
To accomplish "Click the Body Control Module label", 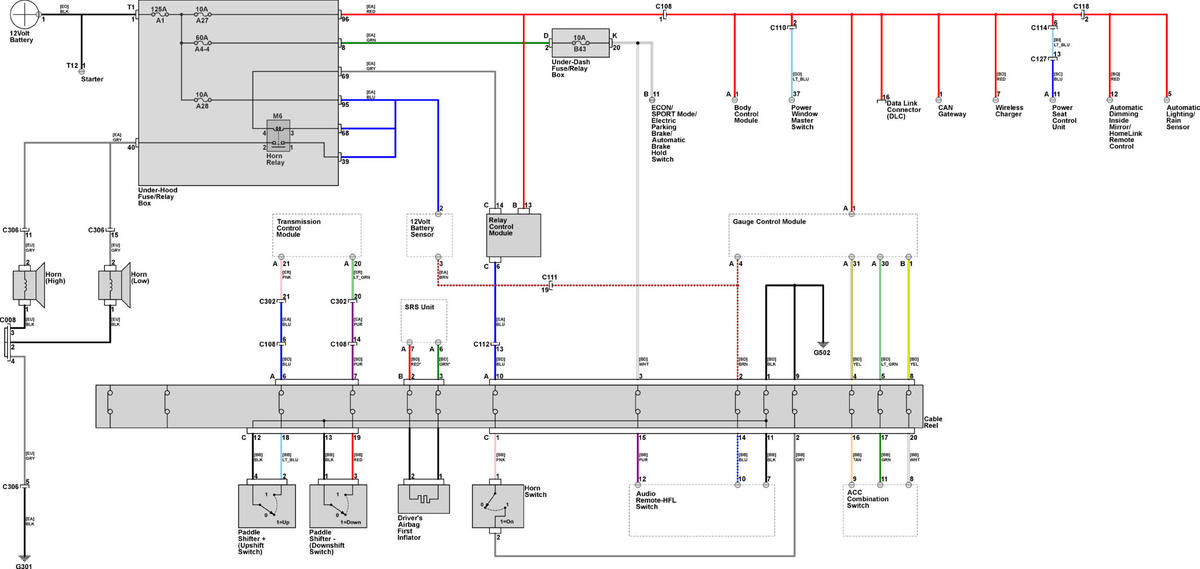I will 749,113.
